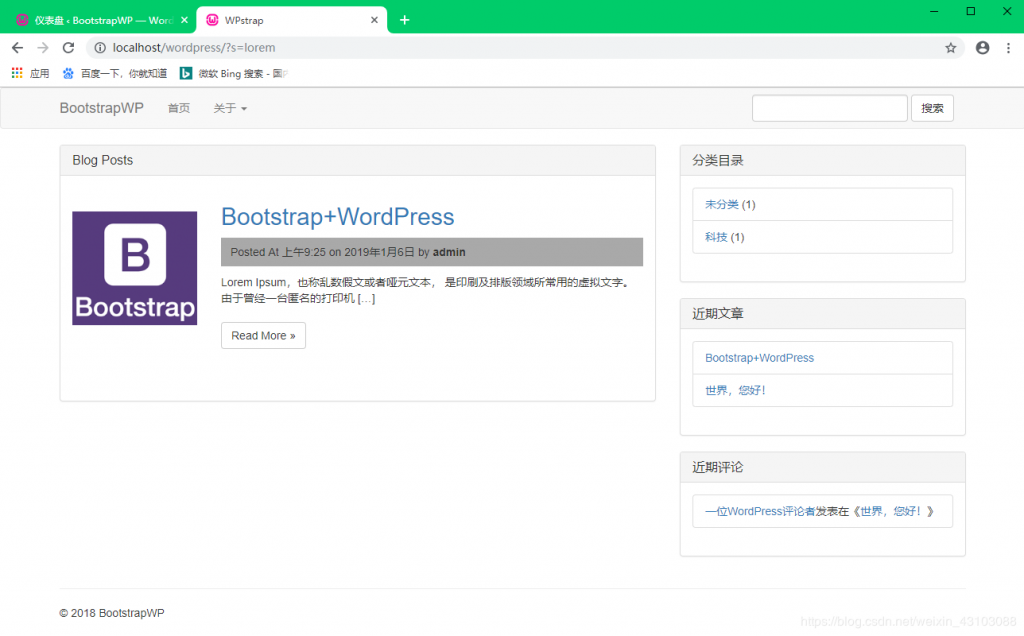Screen dimensions: 1024x636
Task: Open the Apps grid in bookmarks bar
Action: click(30, 73)
